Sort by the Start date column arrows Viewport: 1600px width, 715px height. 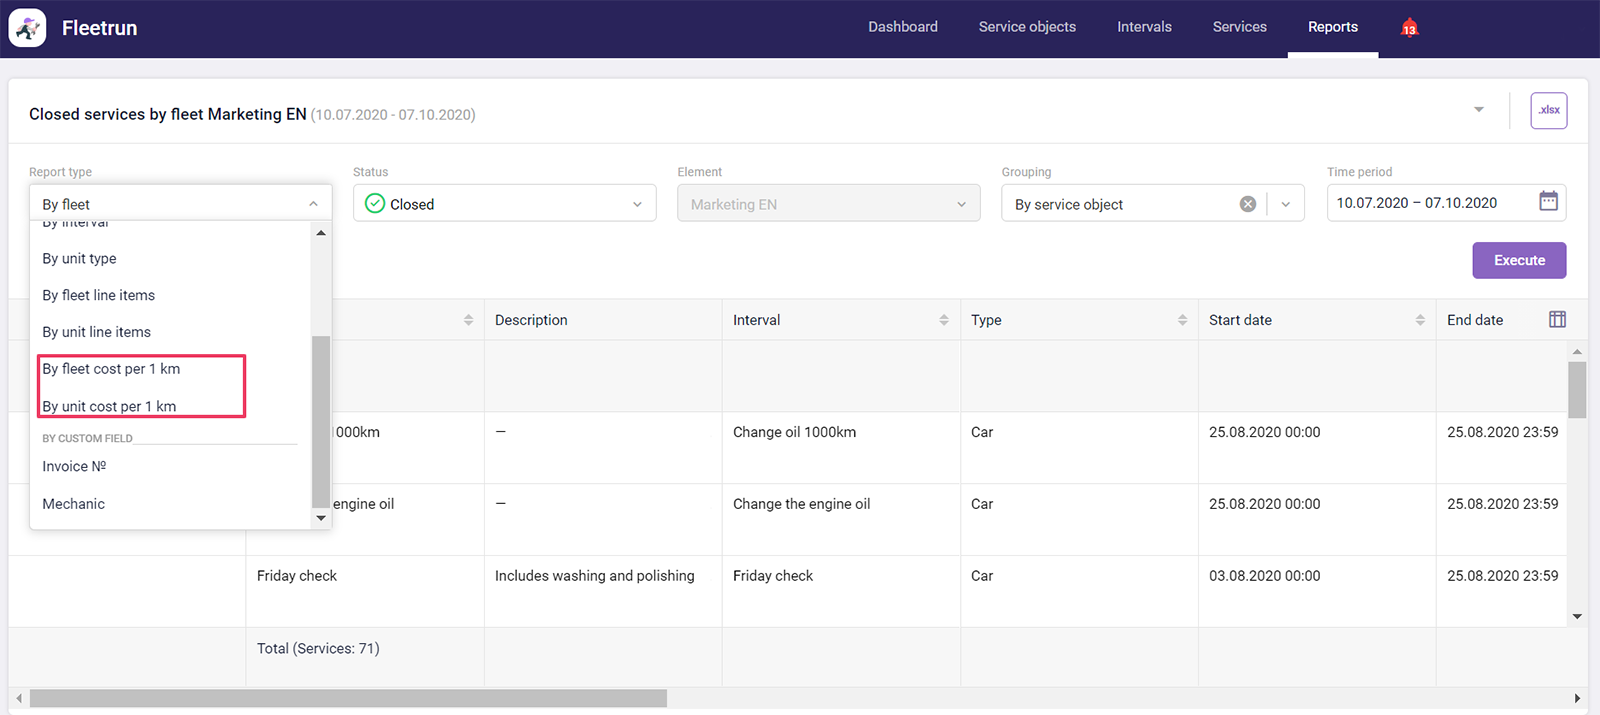click(1420, 320)
